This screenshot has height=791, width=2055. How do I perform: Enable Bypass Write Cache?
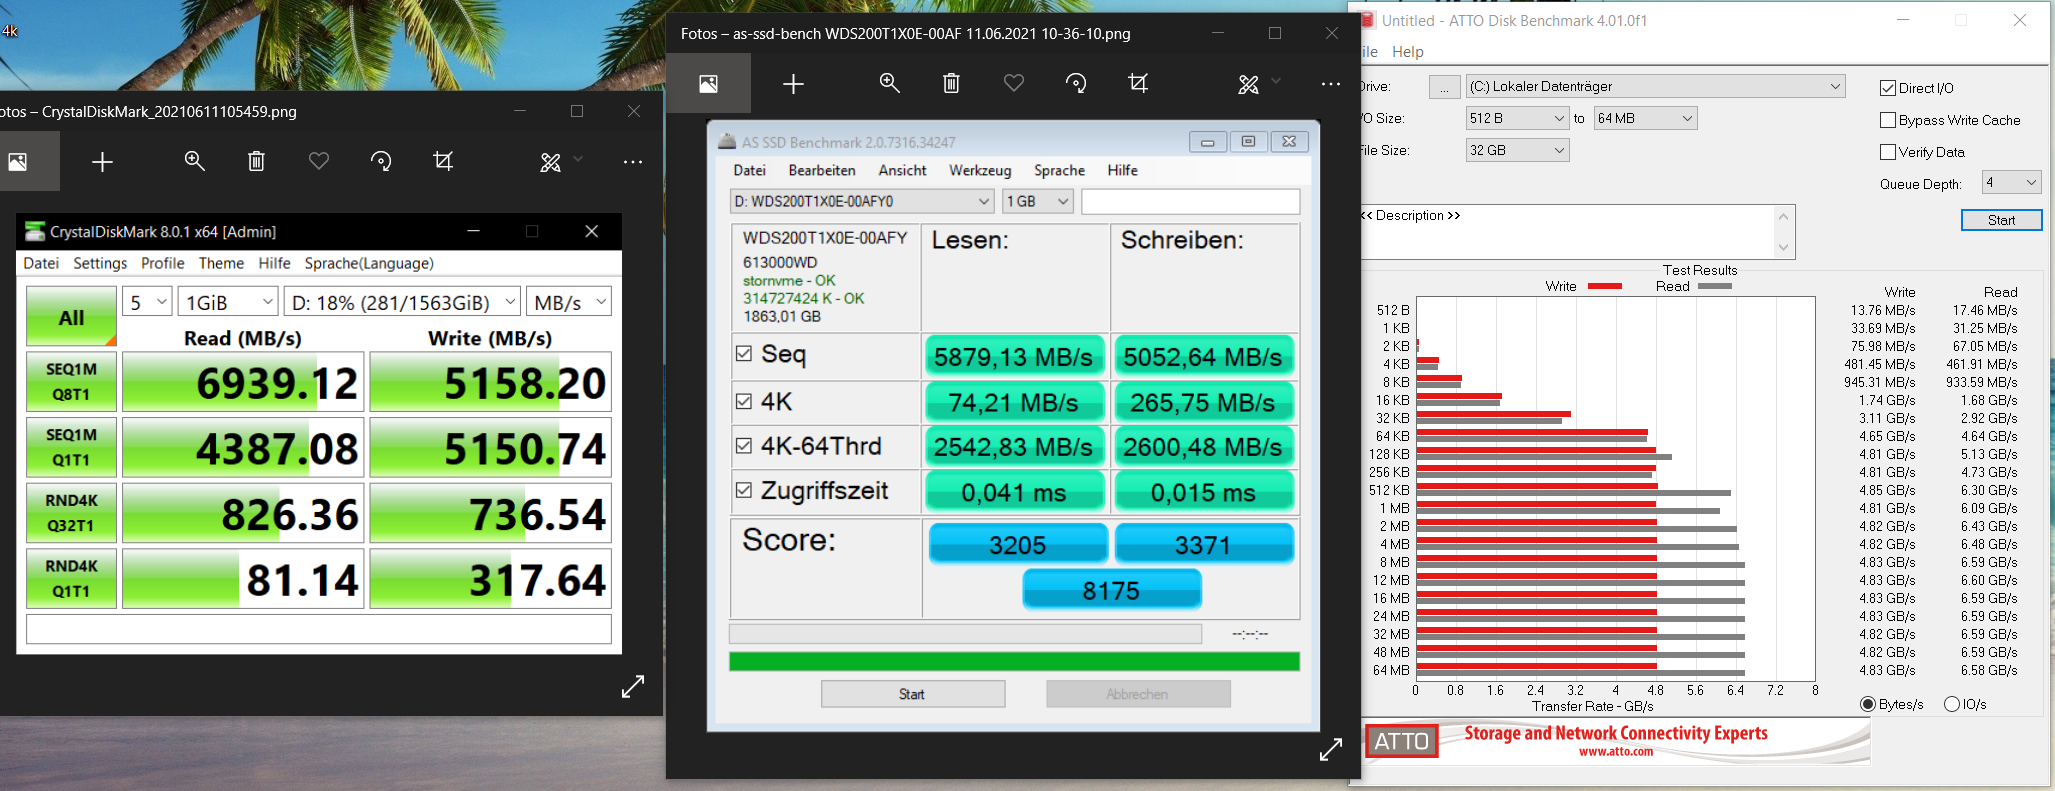pyautogui.click(x=1888, y=120)
